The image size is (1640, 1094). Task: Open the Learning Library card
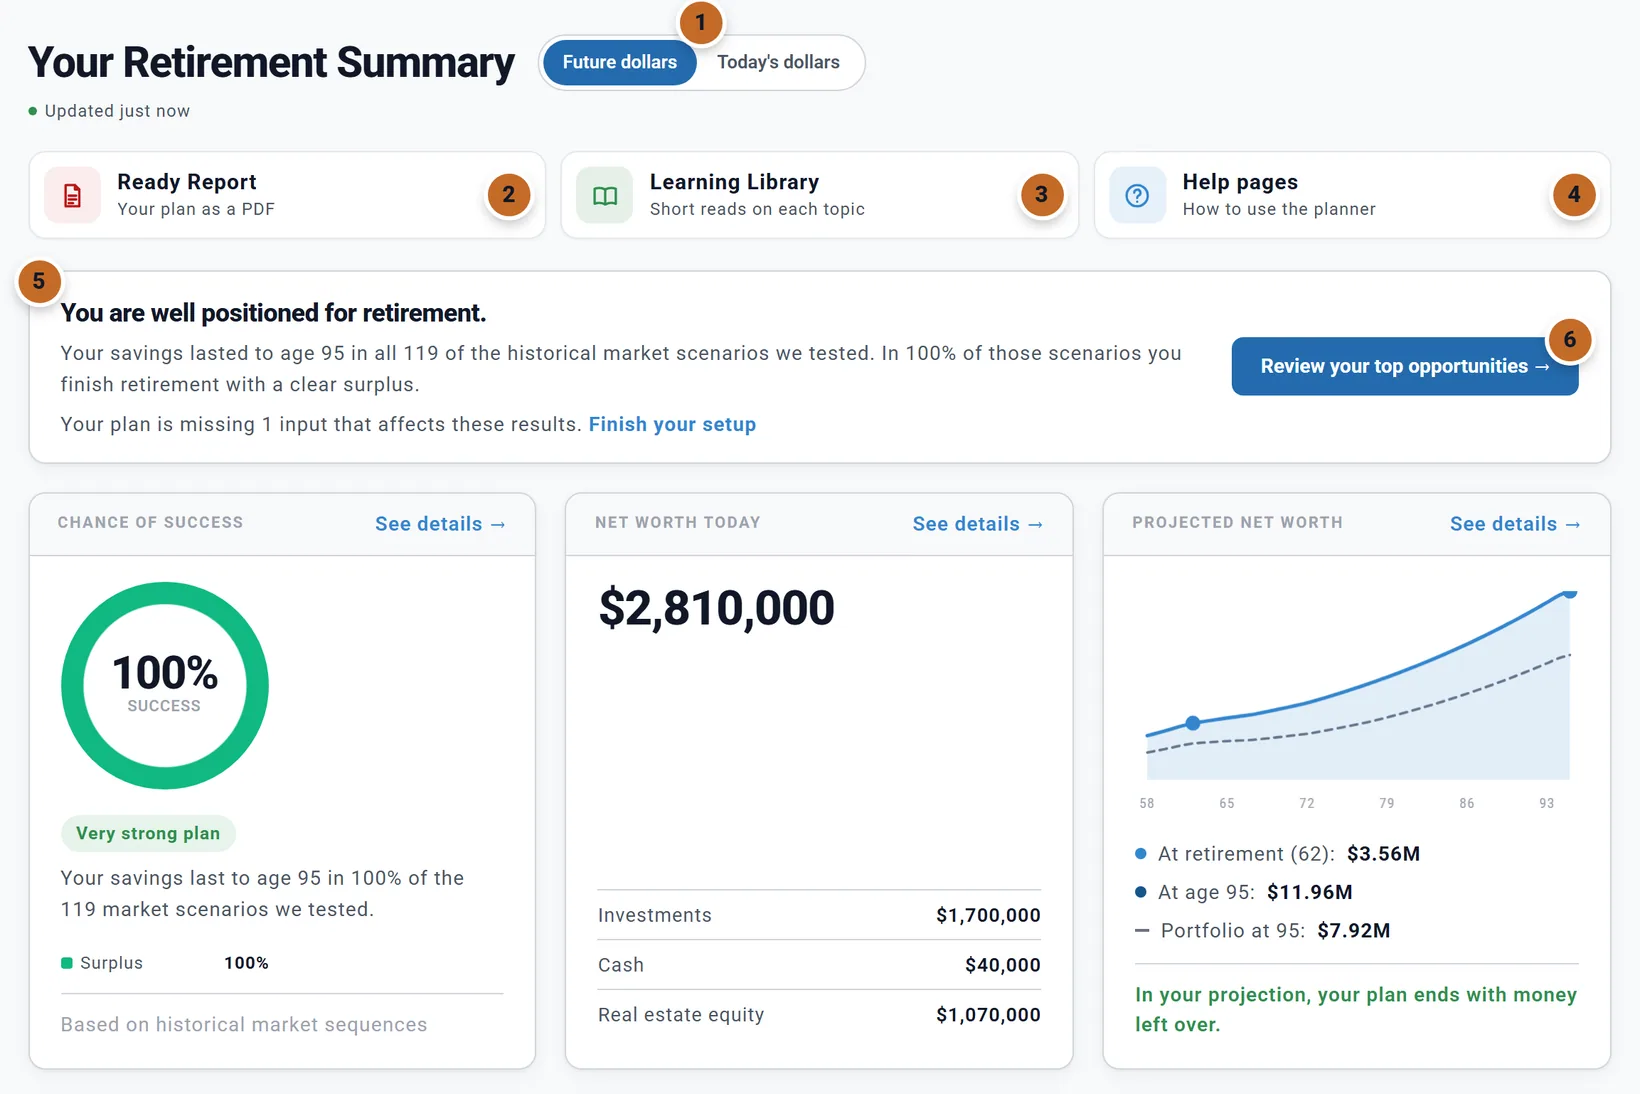pyautogui.click(x=820, y=195)
